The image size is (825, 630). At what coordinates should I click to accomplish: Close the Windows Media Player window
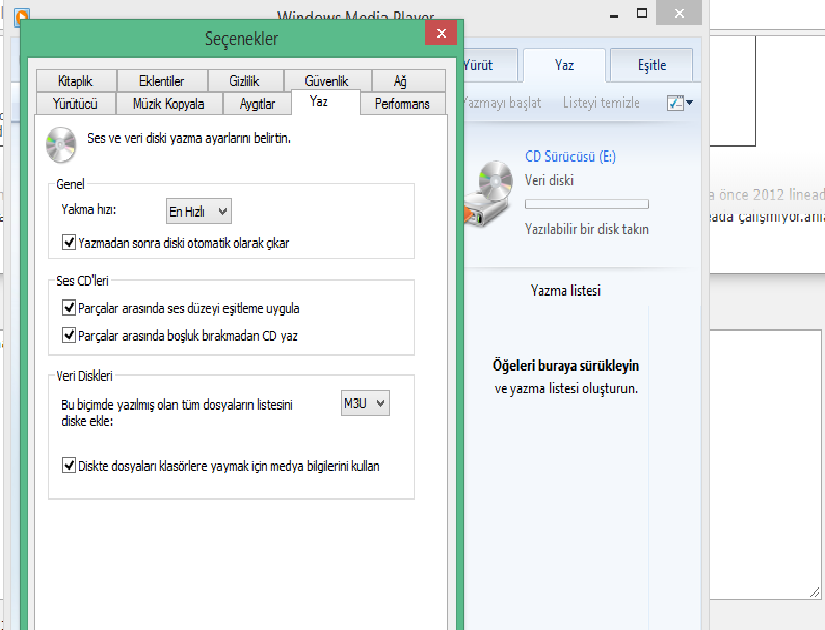pyautogui.click(x=679, y=13)
